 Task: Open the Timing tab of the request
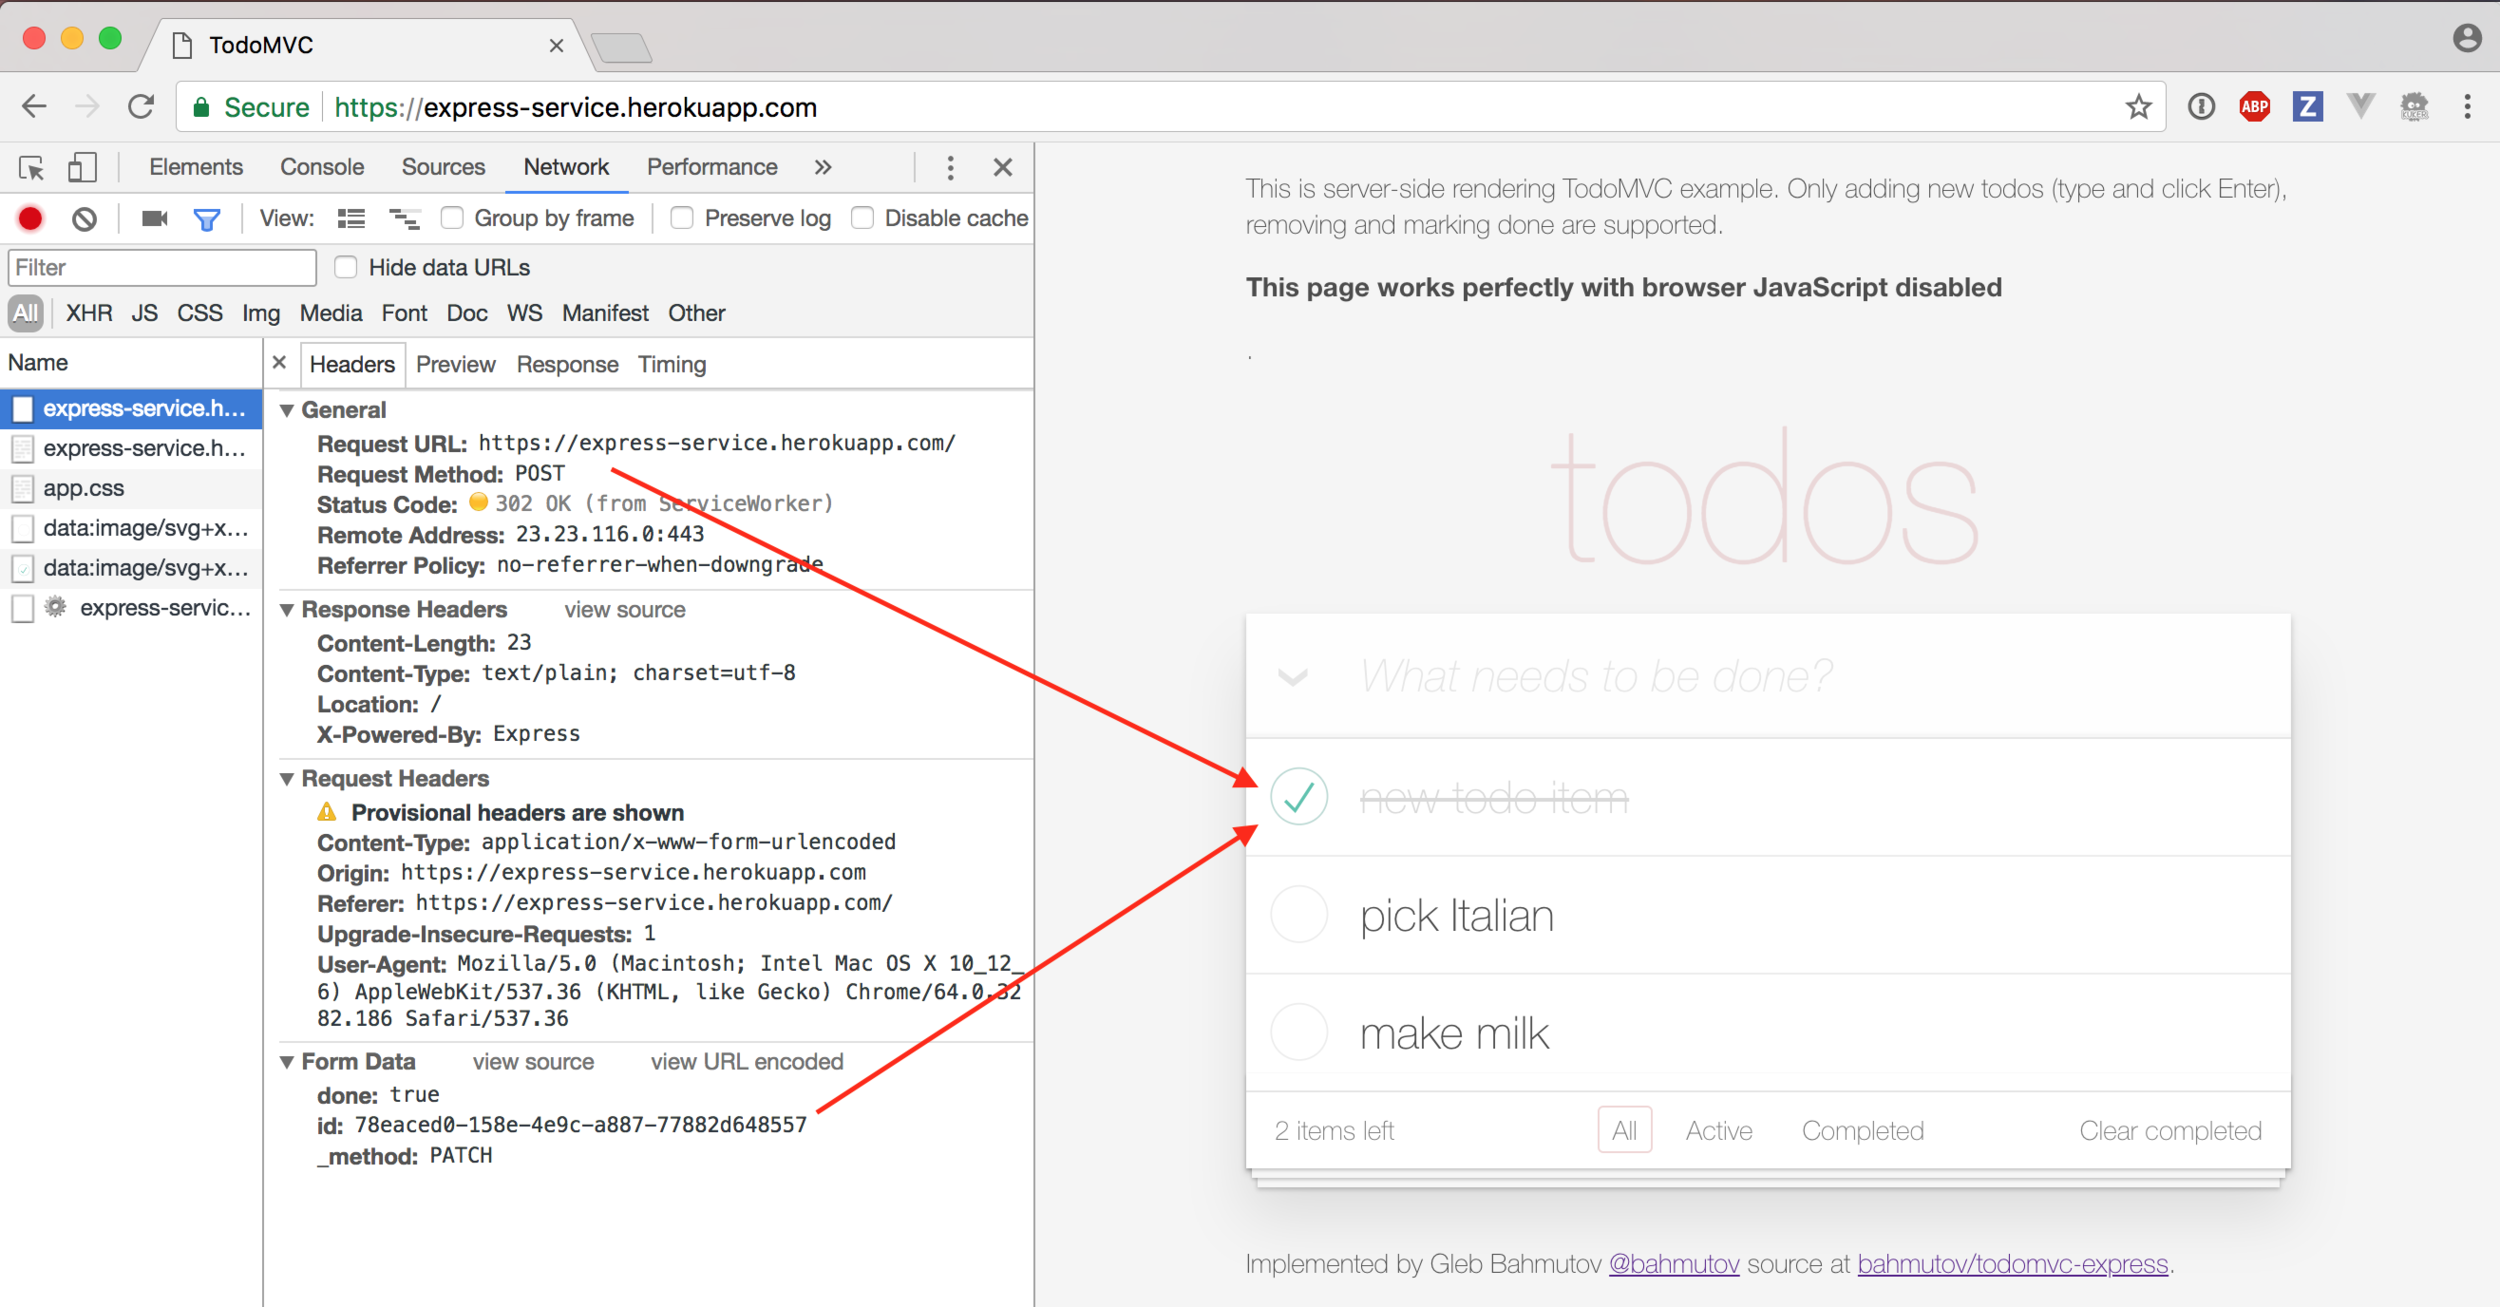point(672,365)
